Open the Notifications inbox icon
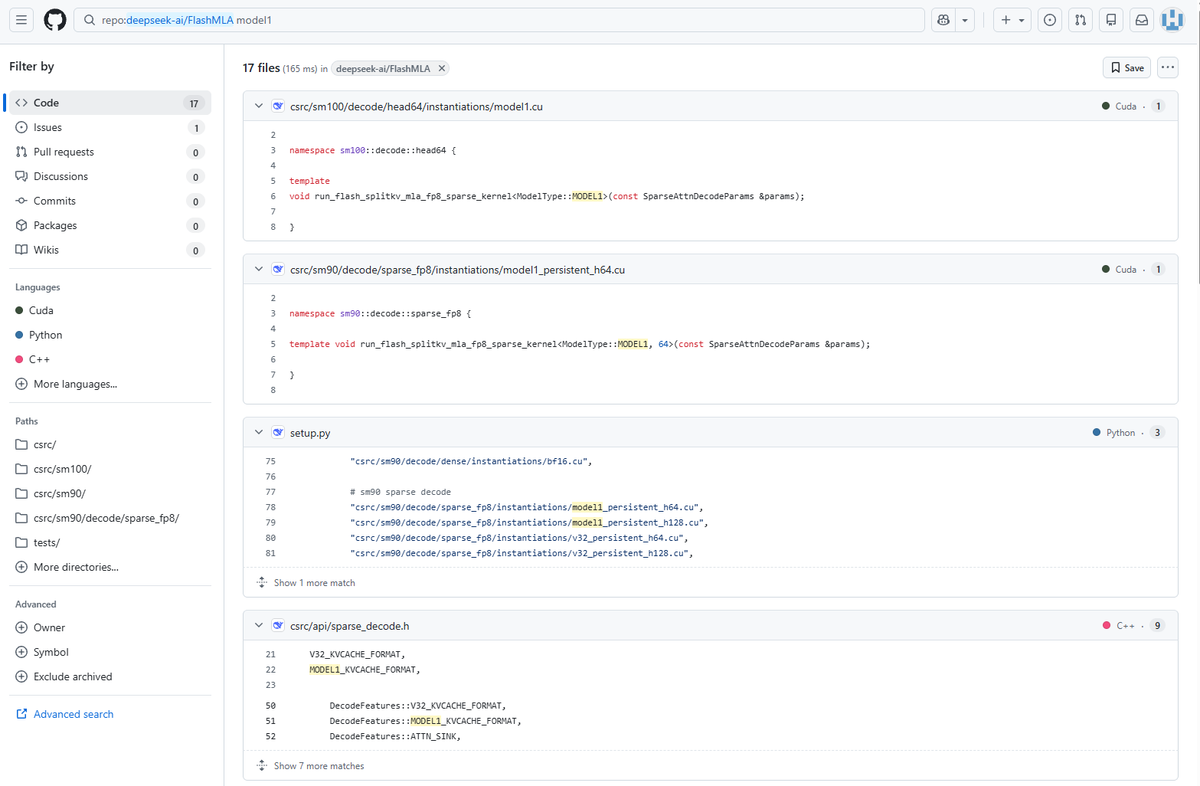This screenshot has width=1200, height=786. coord(1141,20)
